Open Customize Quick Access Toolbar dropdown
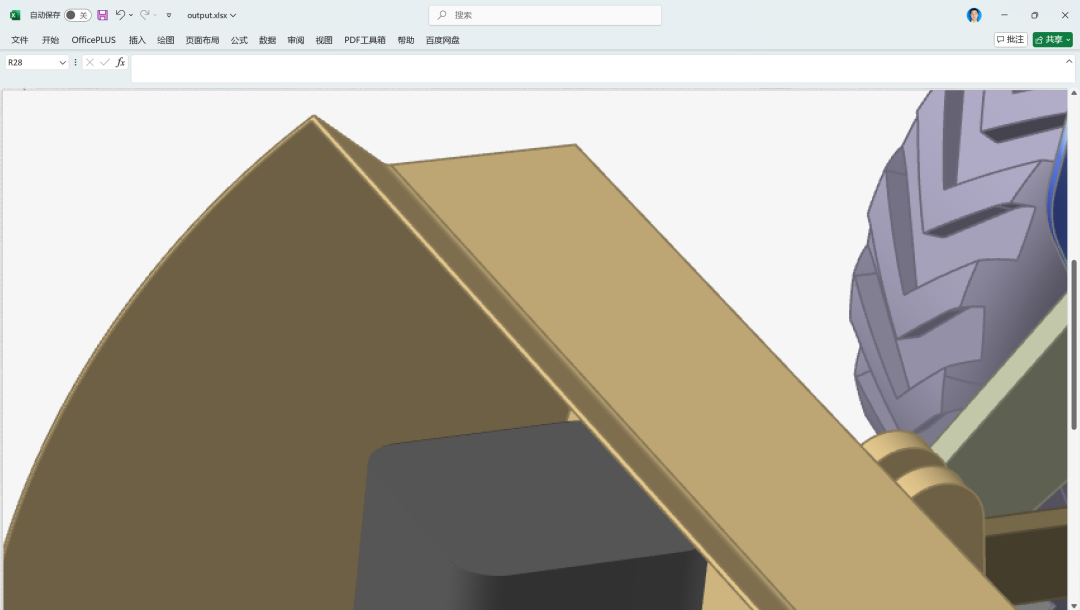The width and height of the screenshot is (1080, 610). (x=169, y=15)
